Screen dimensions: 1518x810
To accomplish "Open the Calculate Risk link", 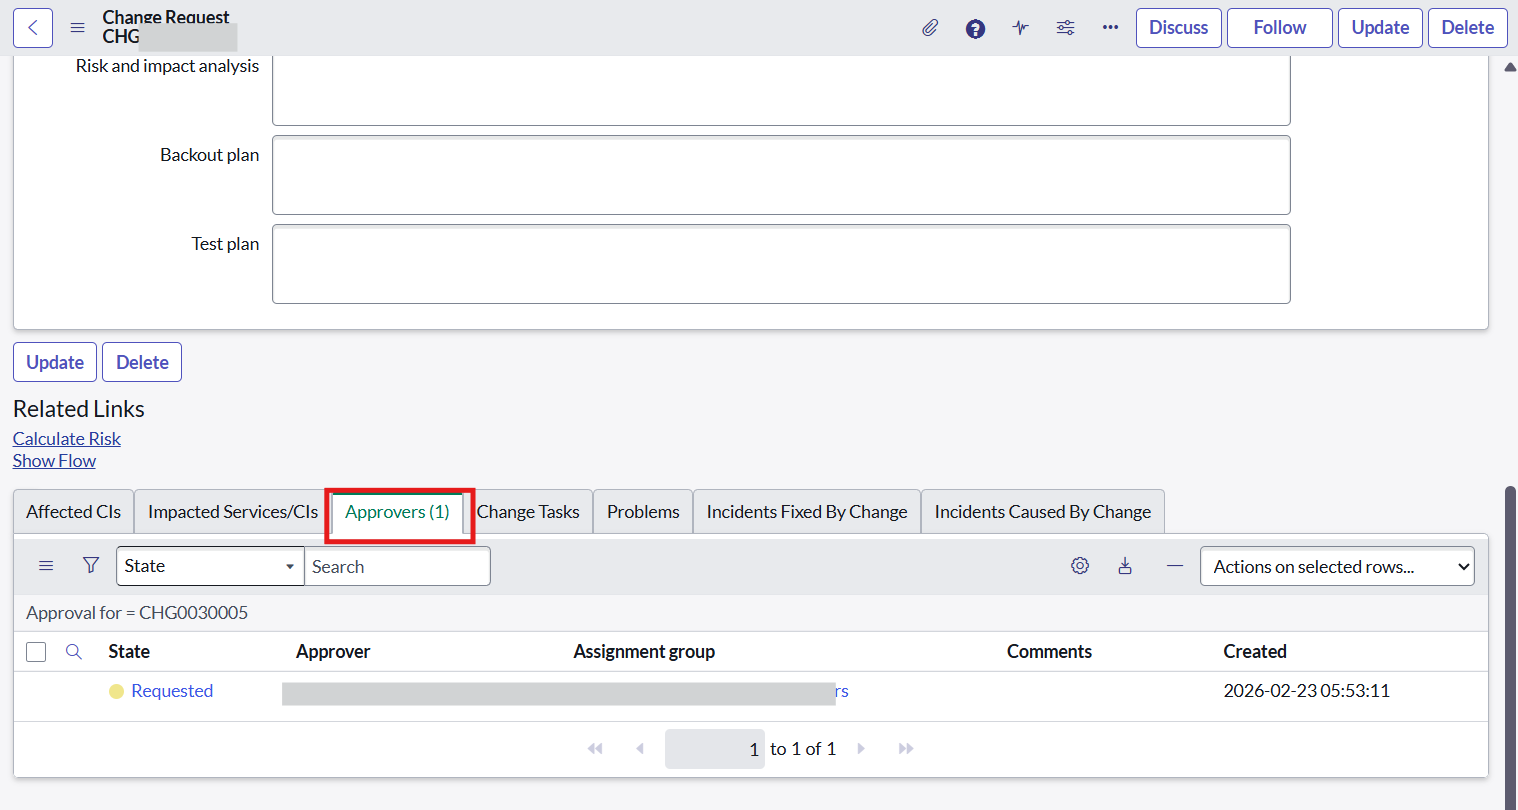I will coord(67,439).
